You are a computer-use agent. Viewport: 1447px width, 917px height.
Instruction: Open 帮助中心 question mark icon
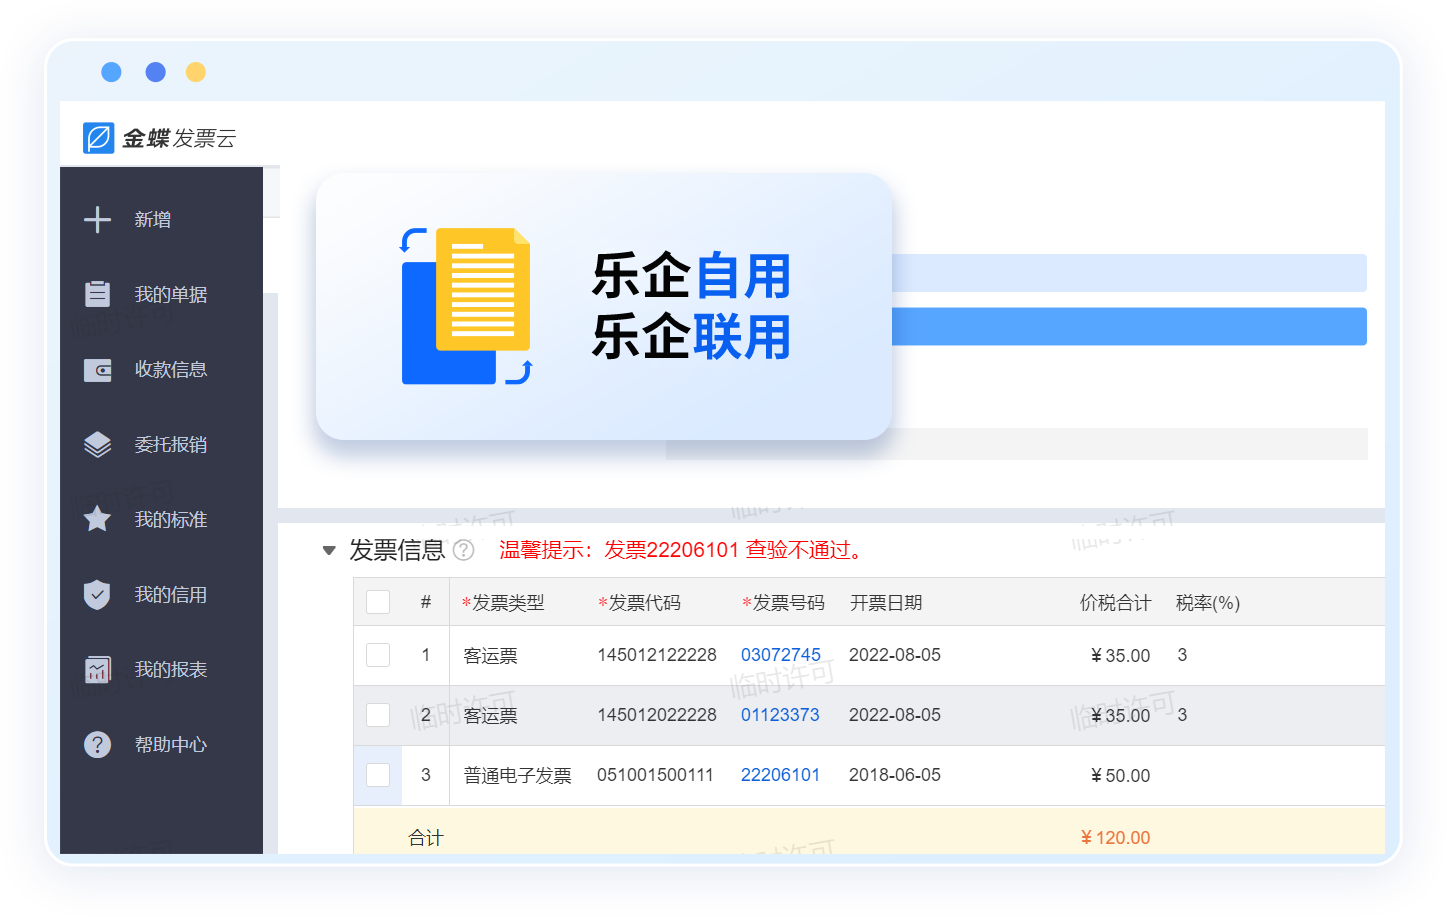click(97, 744)
